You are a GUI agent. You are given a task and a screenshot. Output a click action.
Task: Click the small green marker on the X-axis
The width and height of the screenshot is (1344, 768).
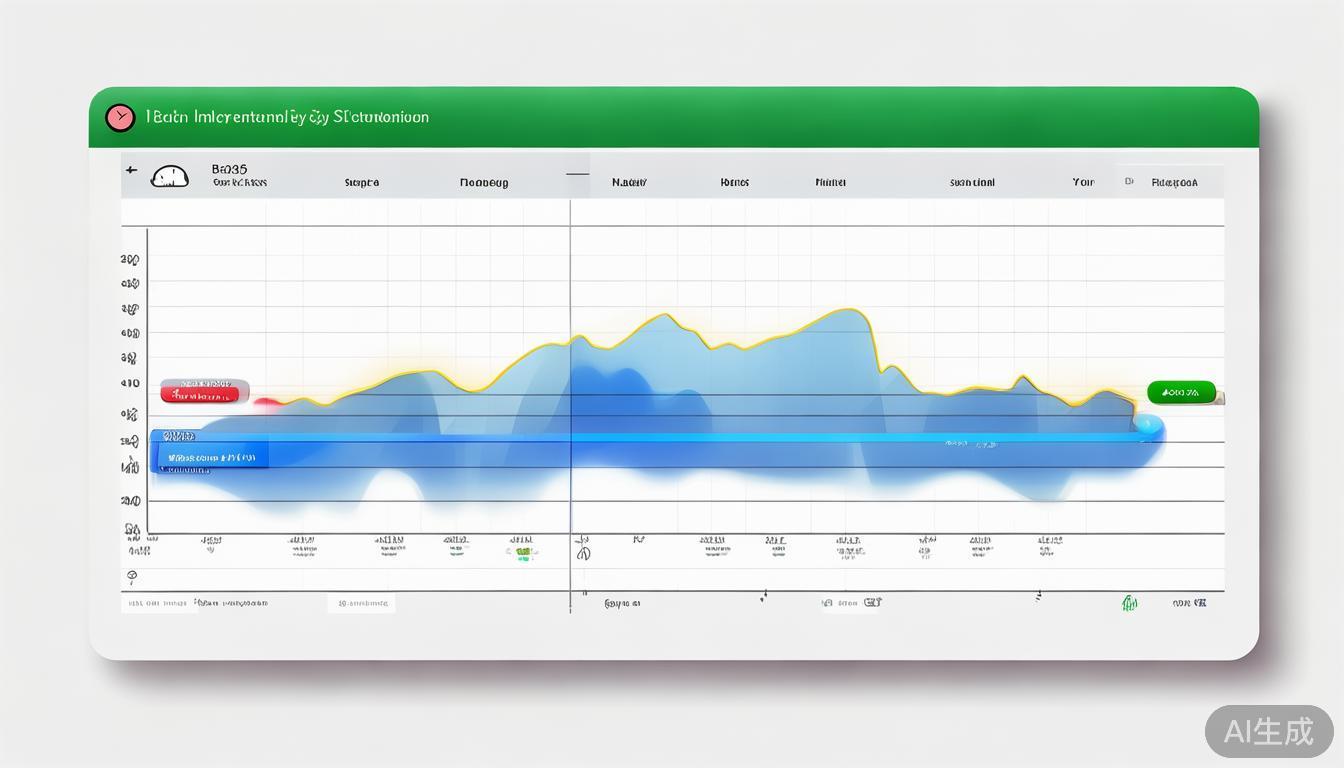[x=523, y=553]
